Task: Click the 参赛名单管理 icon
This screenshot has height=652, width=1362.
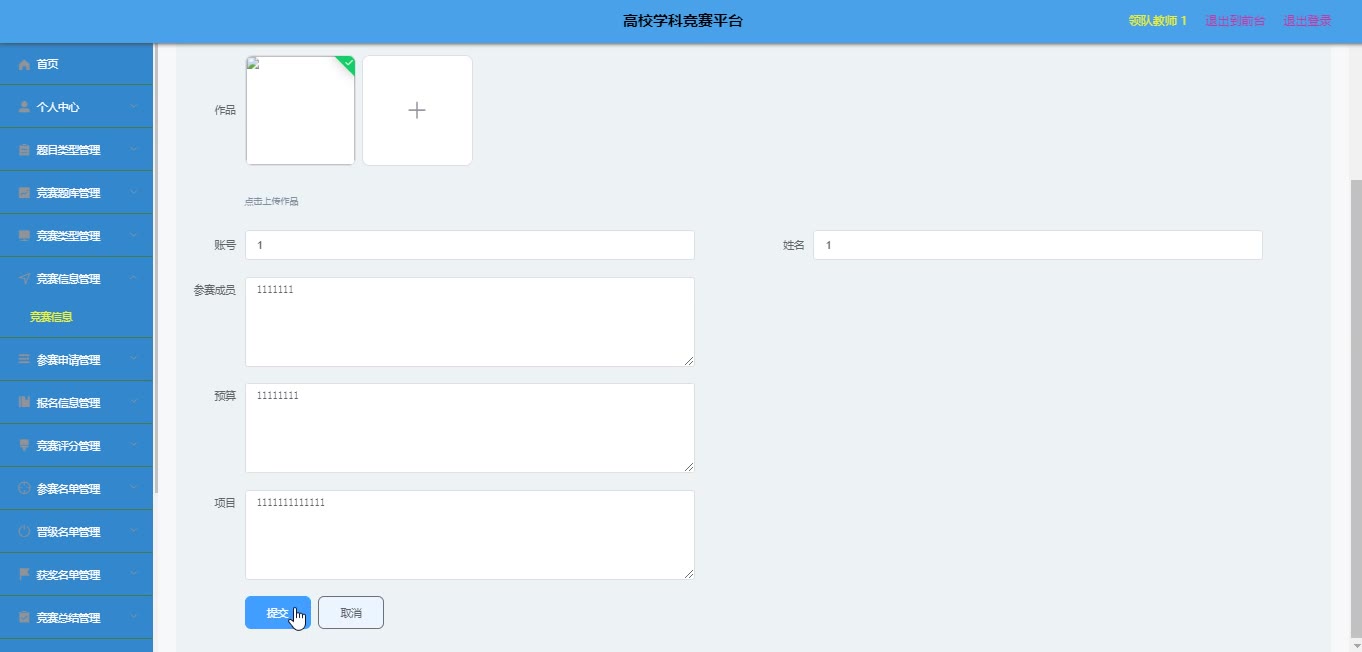Action: [24, 489]
